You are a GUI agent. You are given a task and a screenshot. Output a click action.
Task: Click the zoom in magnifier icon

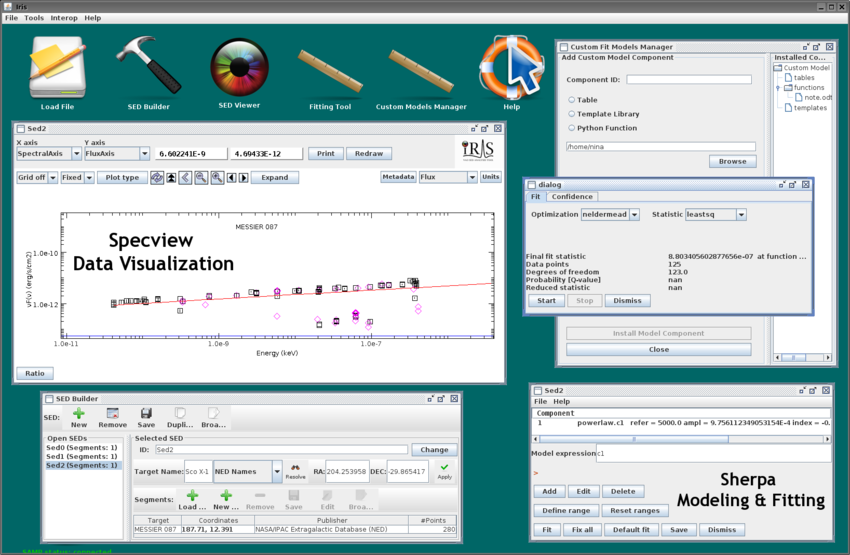(x=217, y=178)
